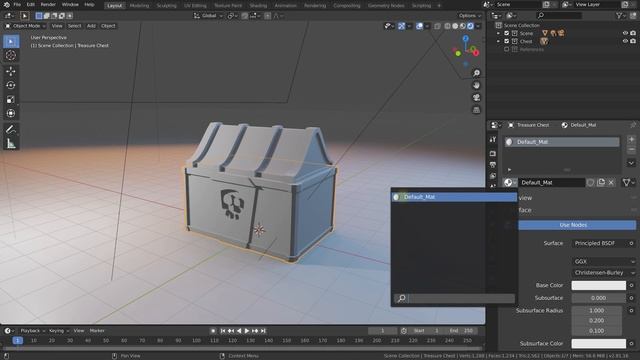
Task: Uncheck the Chest collection checkbox
Action: pos(507,41)
